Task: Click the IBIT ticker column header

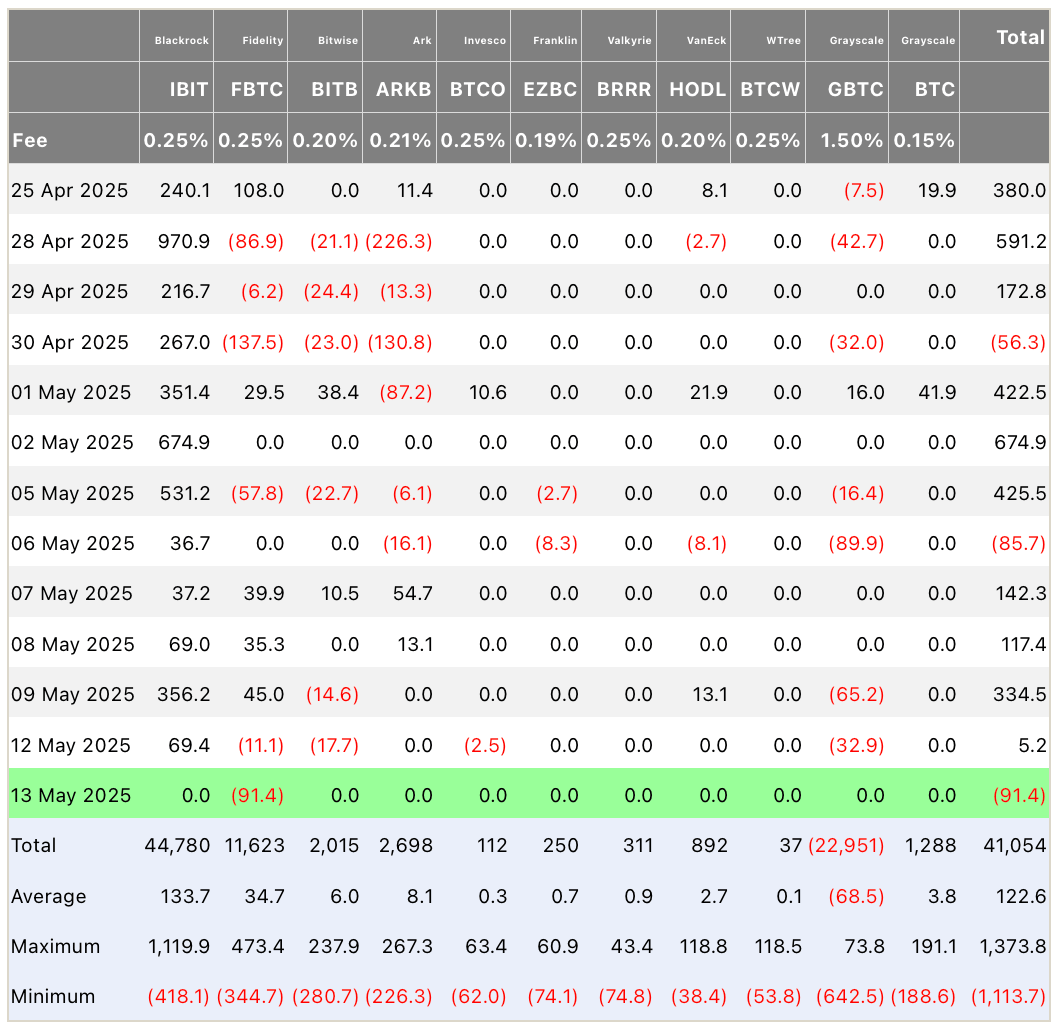Action: [x=188, y=88]
